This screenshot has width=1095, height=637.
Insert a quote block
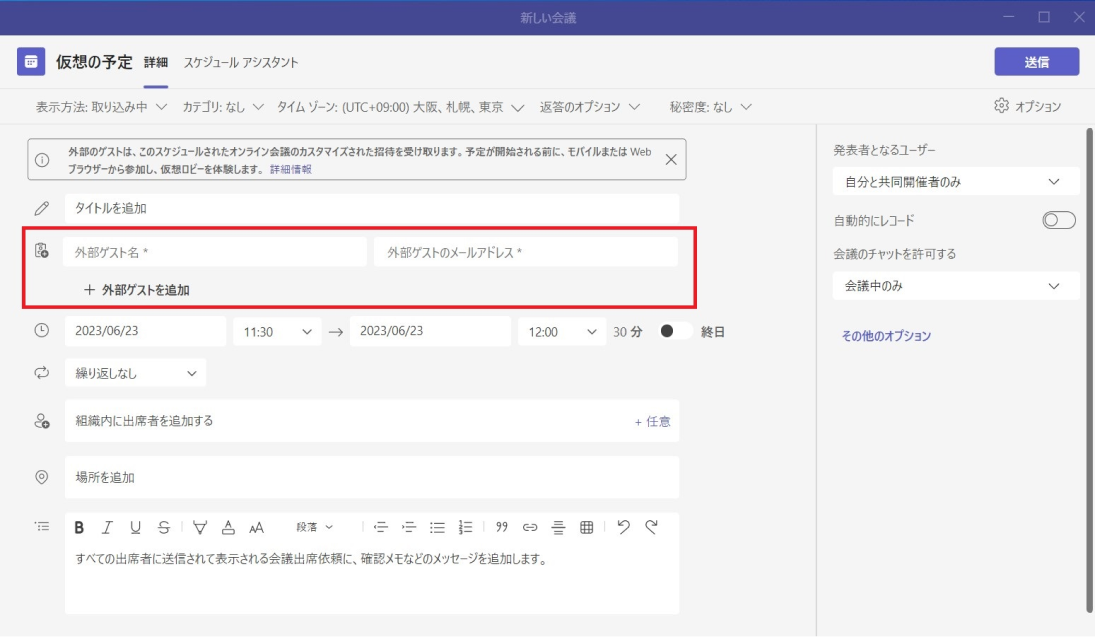point(501,527)
